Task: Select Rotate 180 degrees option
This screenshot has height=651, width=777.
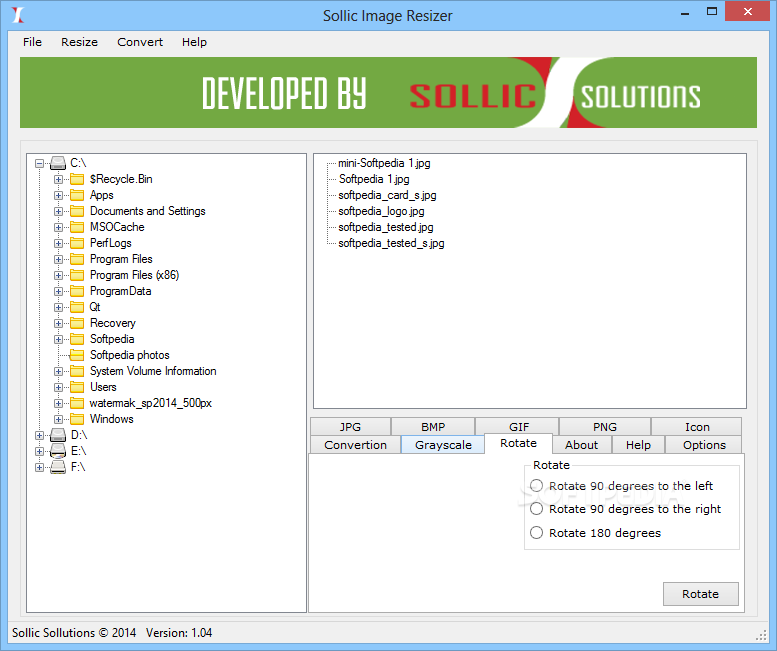Action: point(536,533)
